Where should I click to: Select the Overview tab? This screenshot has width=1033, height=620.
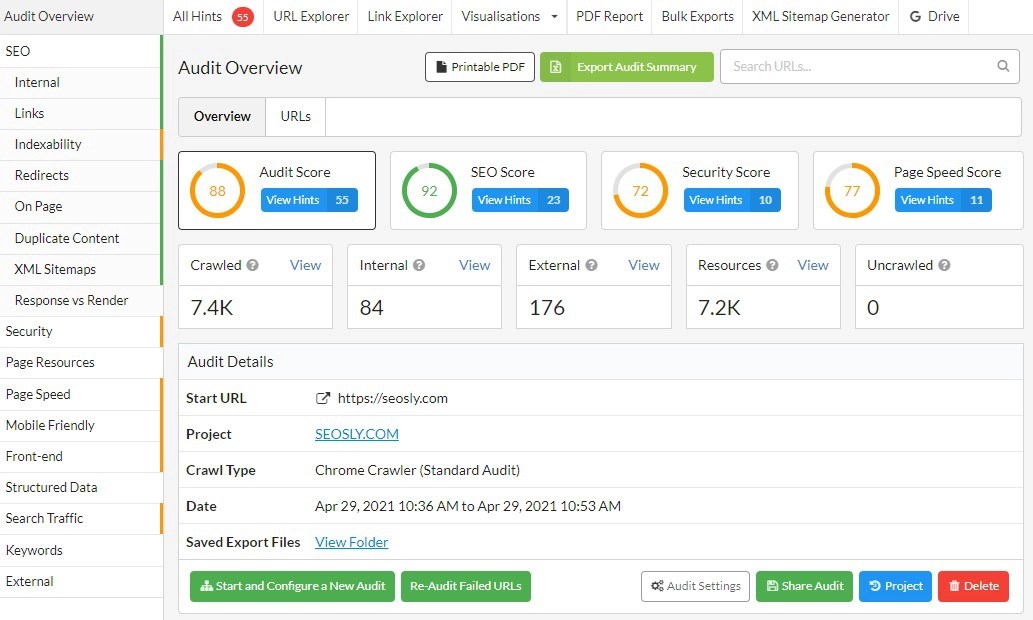click(x=222, y=117)
